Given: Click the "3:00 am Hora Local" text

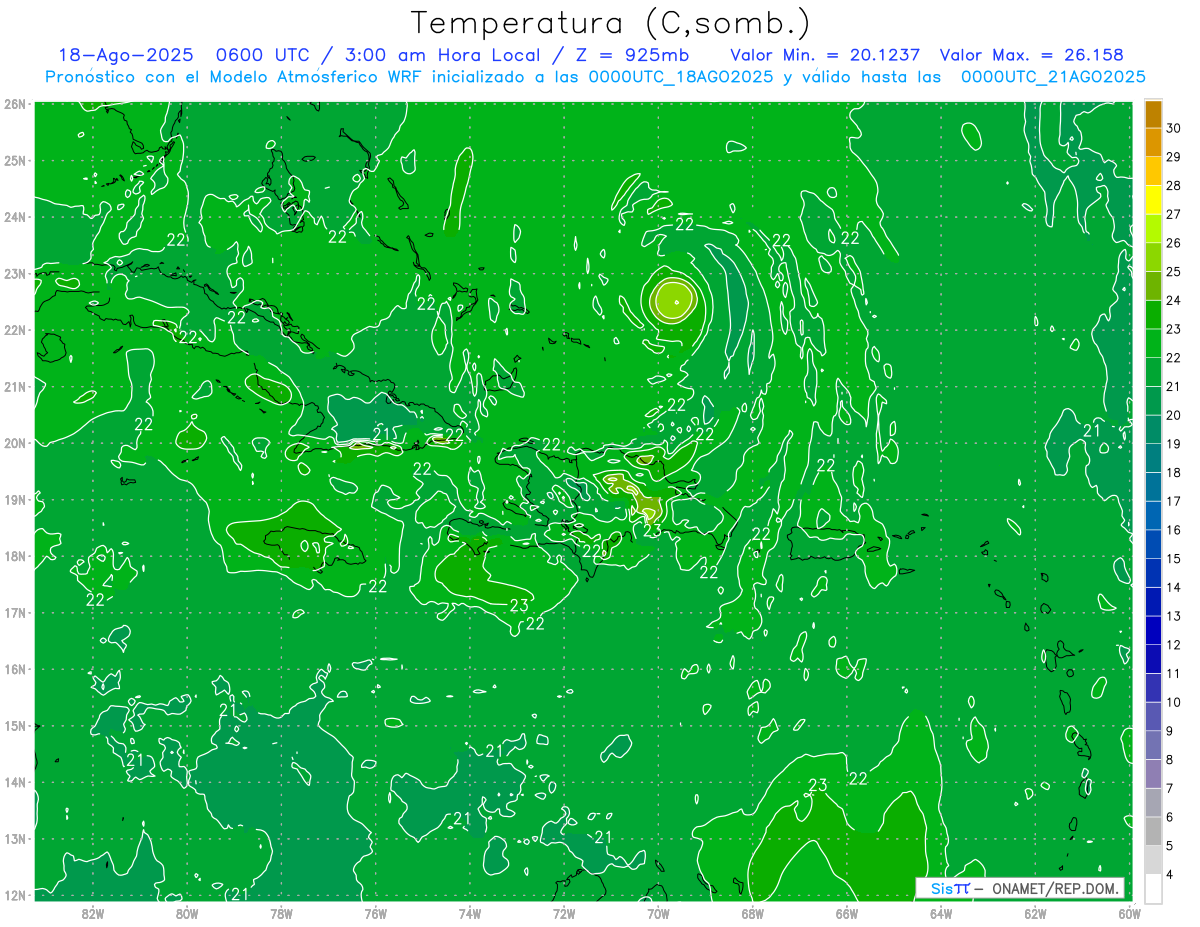Looking at the screenshot, I should tap(450, 55).
